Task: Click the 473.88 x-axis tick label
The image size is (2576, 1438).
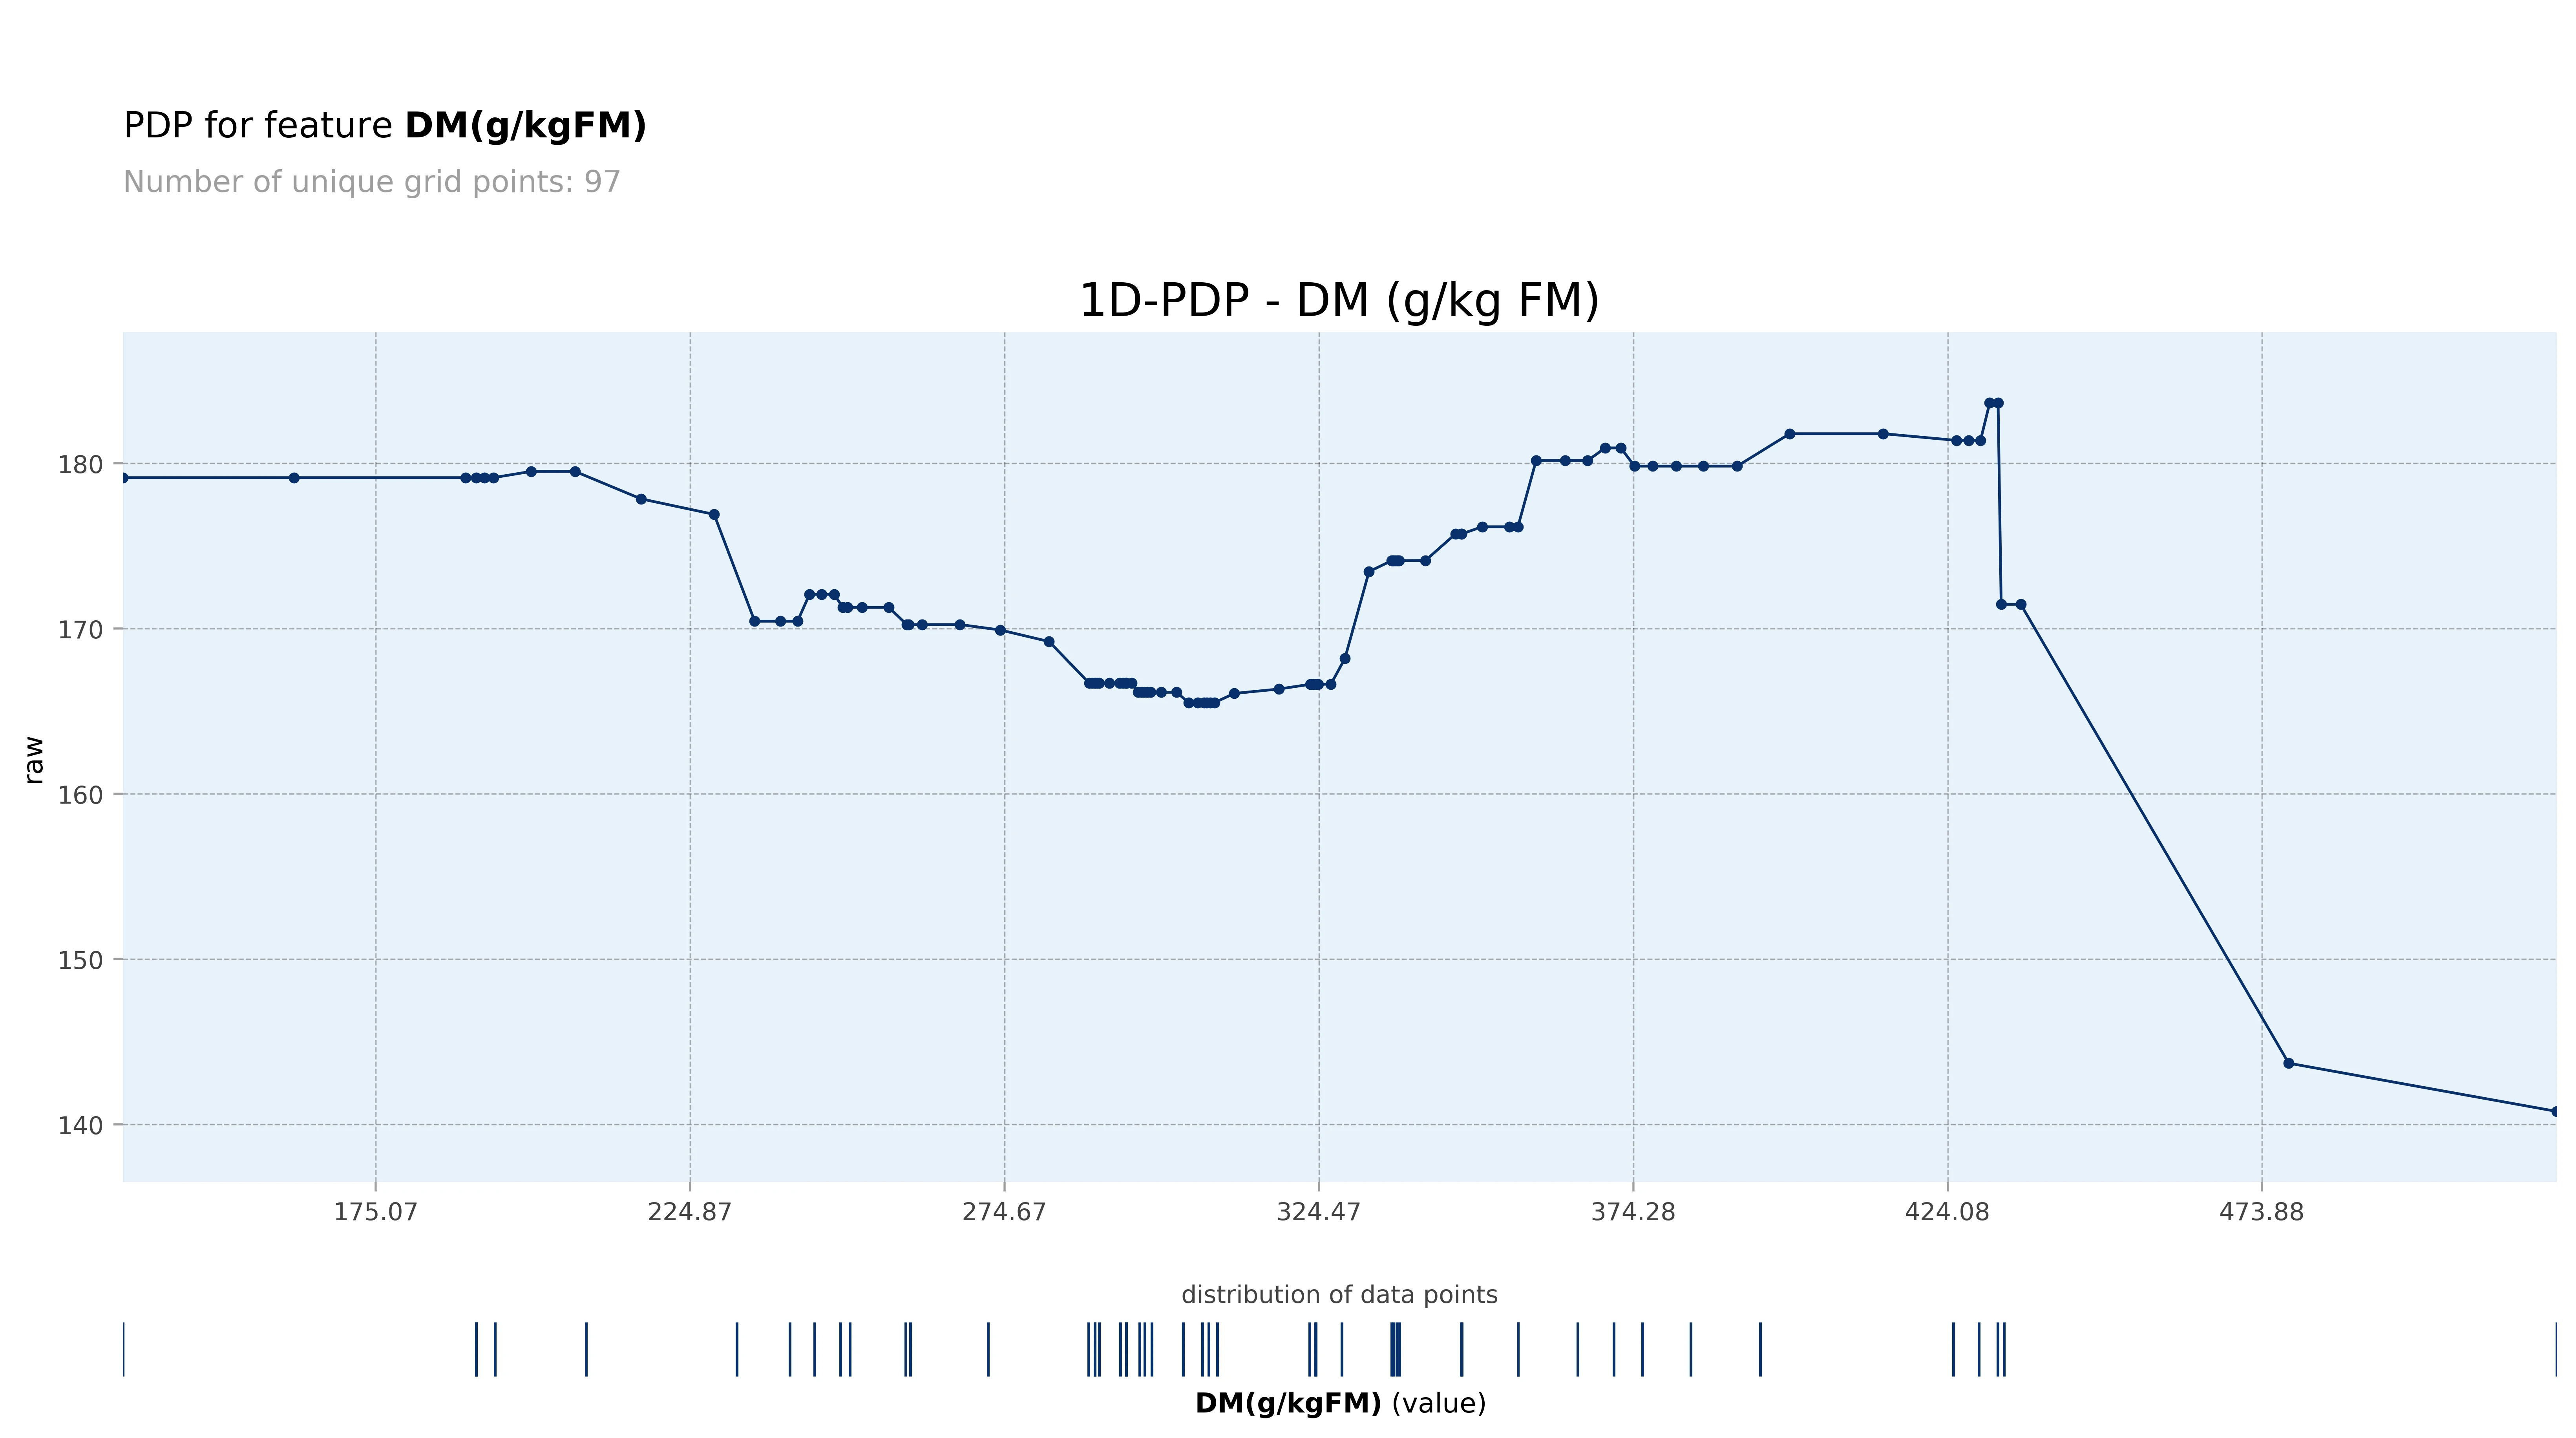Action: pos(2261,1212)
